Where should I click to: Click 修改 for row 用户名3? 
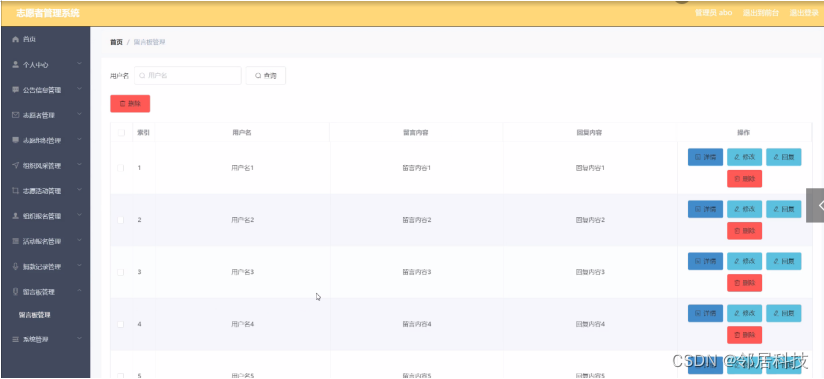(744, 261)
